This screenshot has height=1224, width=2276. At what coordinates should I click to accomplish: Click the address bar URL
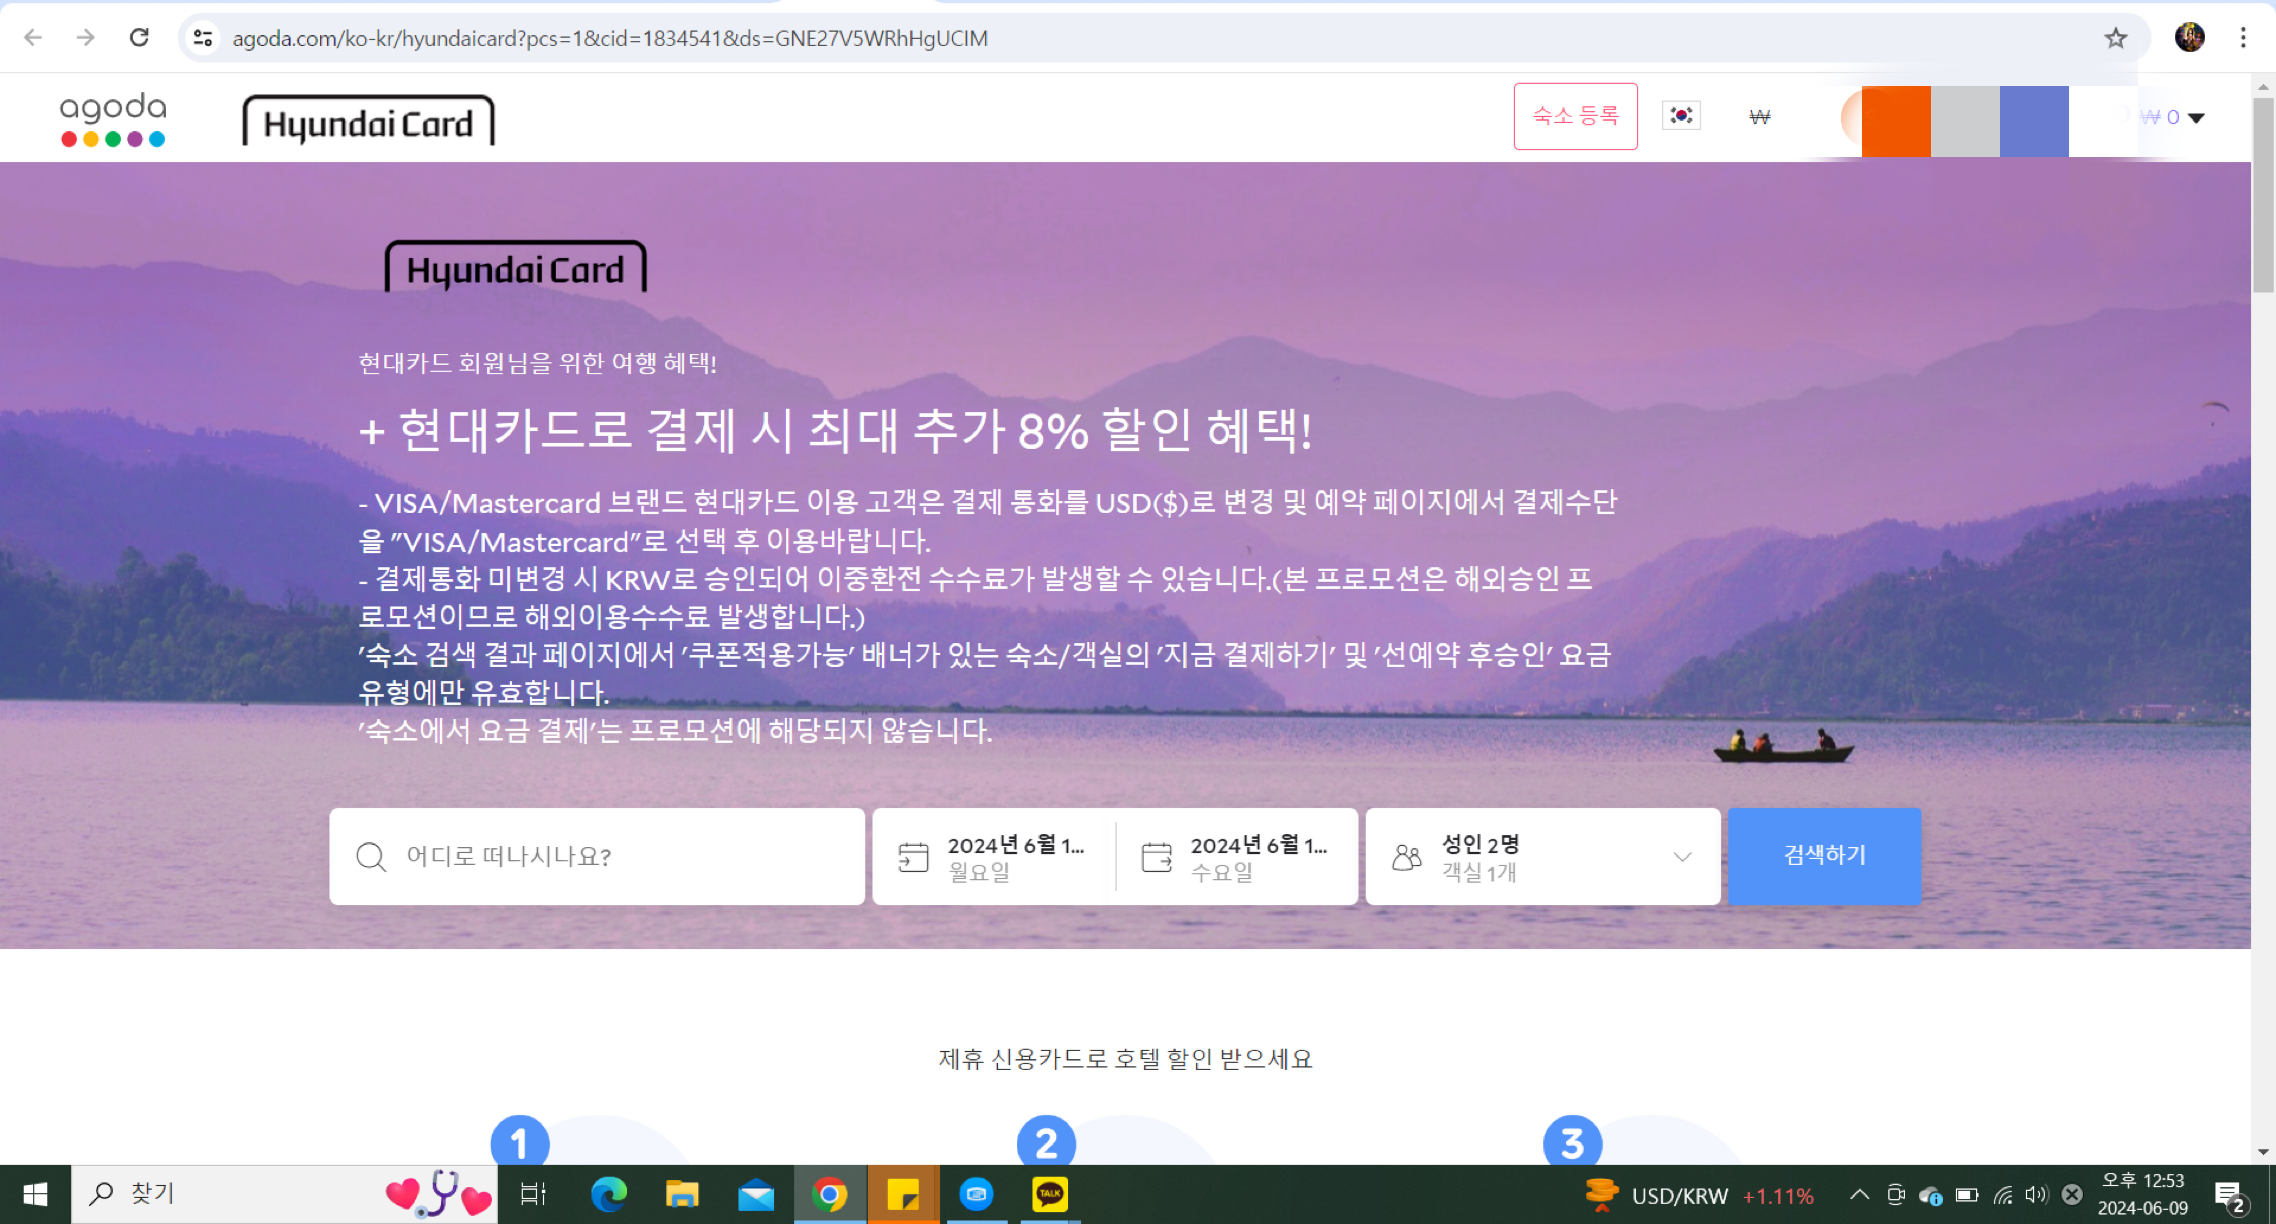tap(610, 38)
